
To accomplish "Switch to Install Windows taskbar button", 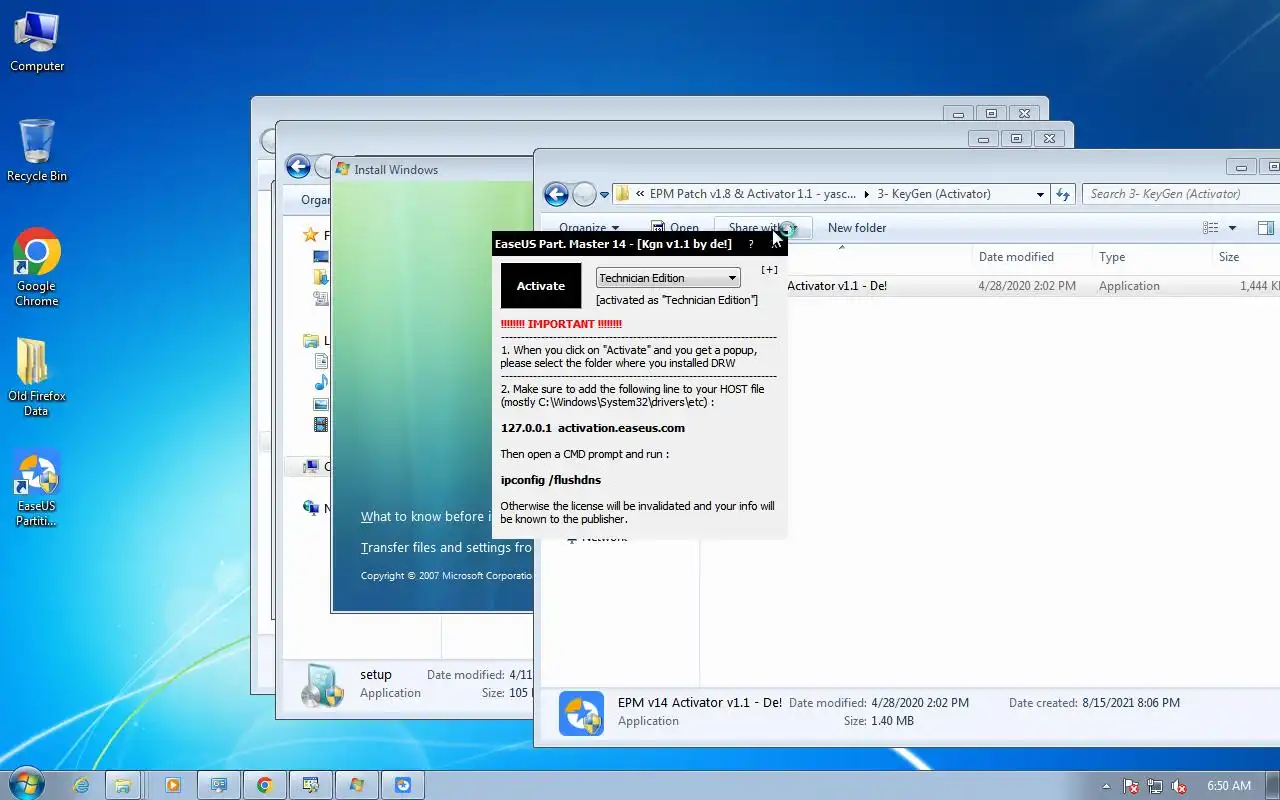I will coord(357,785).
